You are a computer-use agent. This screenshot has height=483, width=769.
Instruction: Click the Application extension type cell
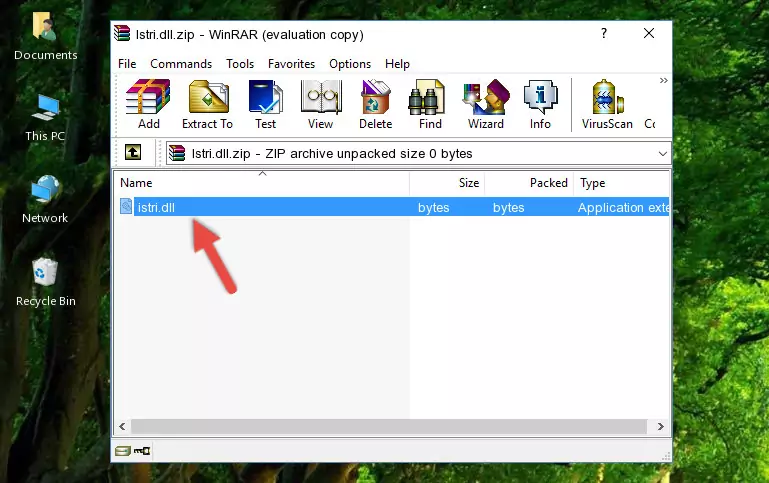click(x=623, y=207)
